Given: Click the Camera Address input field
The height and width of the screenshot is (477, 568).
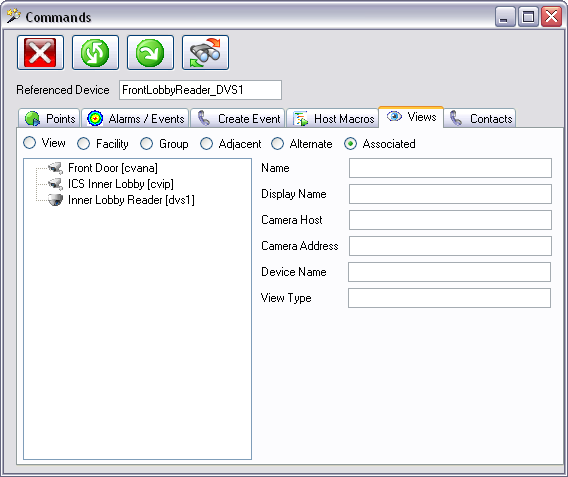Looking at the screenshot, I should click(450, 246).
